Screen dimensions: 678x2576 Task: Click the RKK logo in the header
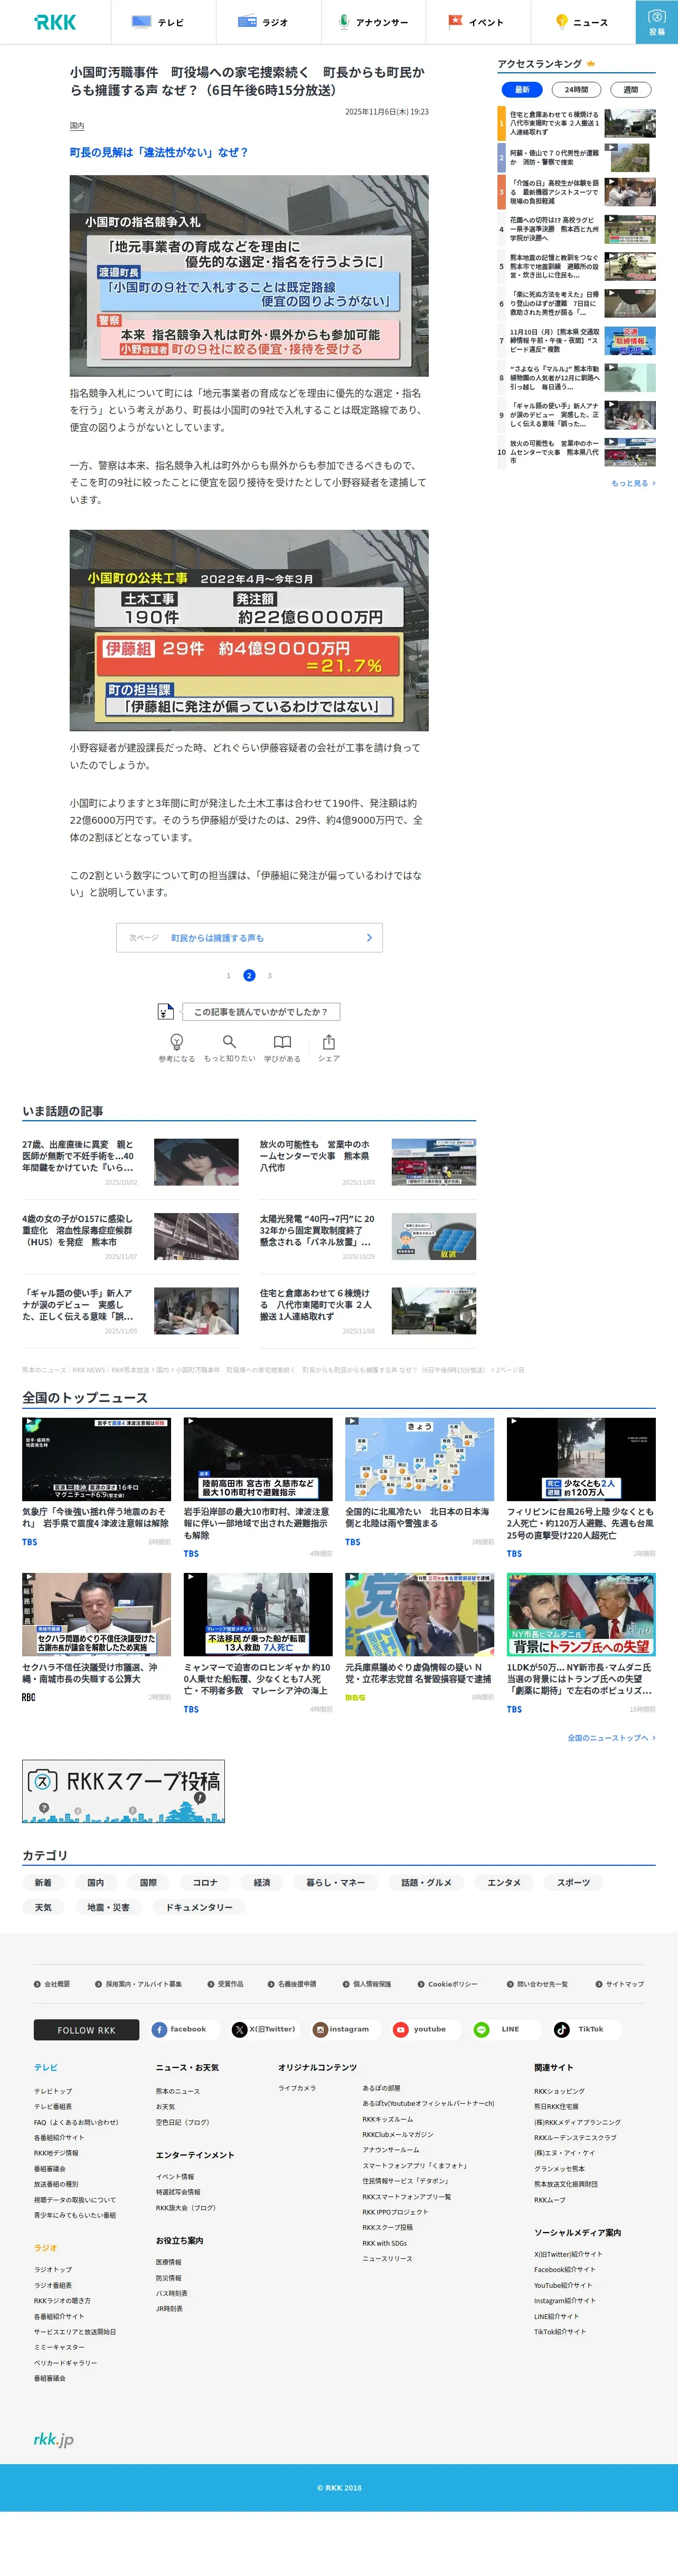coord(55,22)
